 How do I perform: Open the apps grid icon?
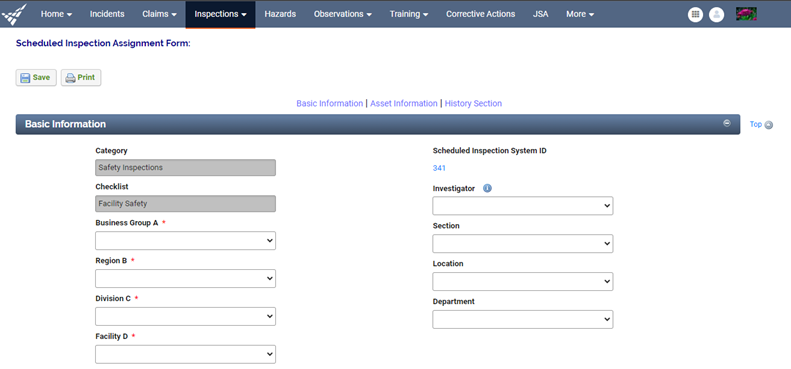tap(695, 15)
